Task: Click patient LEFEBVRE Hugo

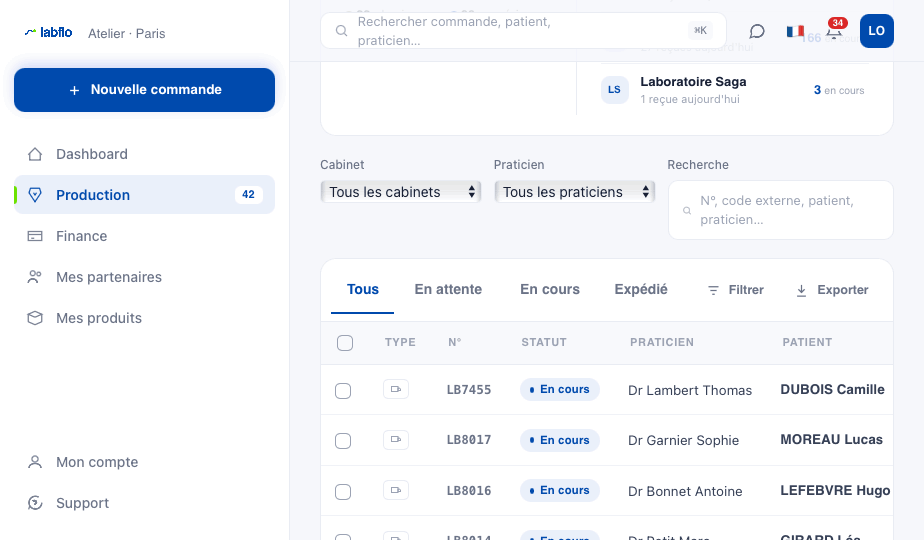Action: 836,490
